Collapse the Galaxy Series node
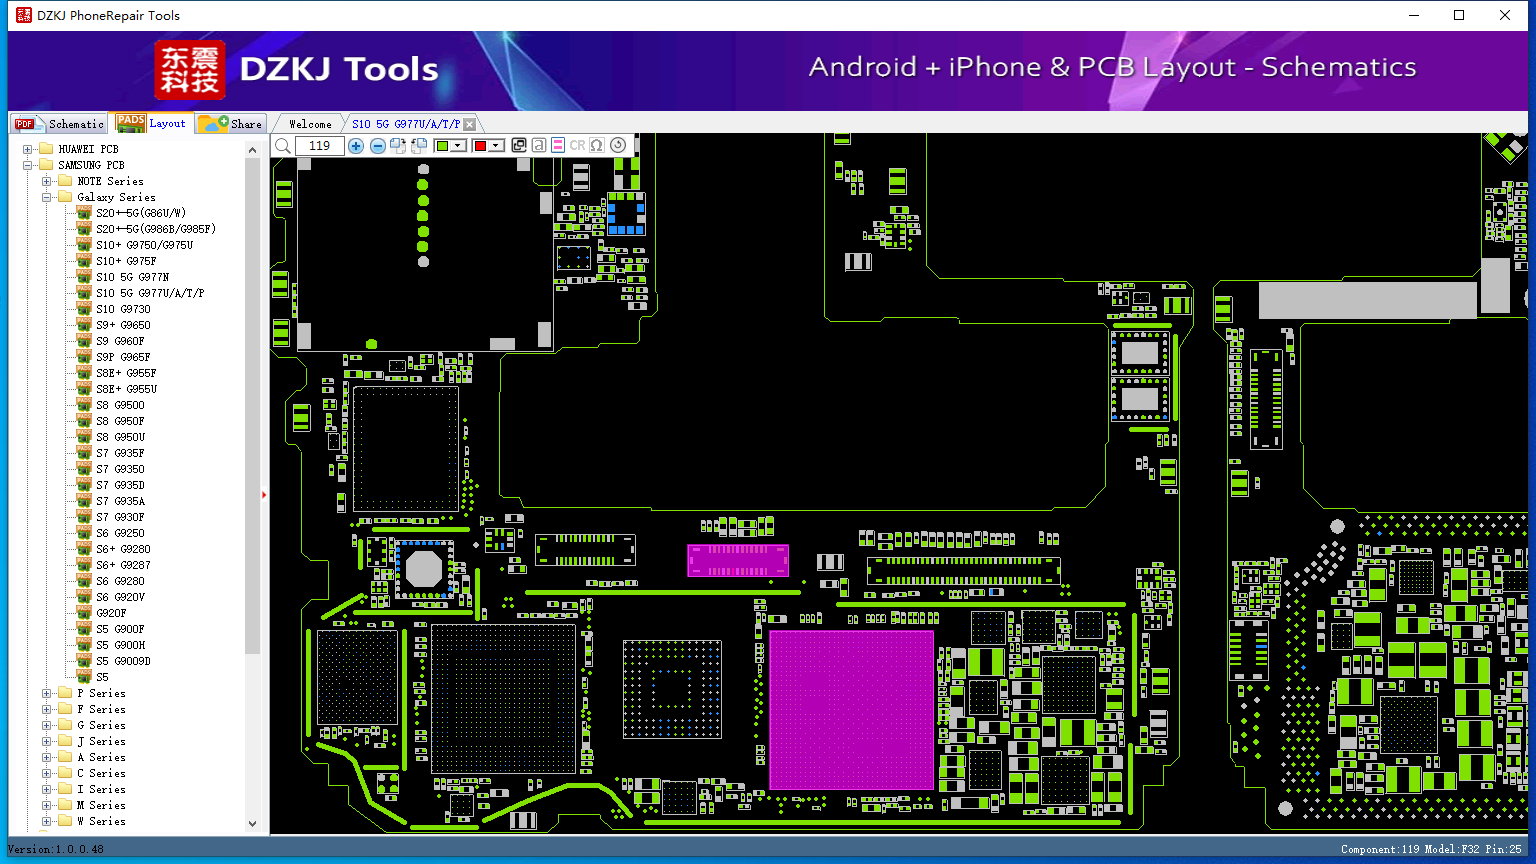1536x864 pixels. 47,197
